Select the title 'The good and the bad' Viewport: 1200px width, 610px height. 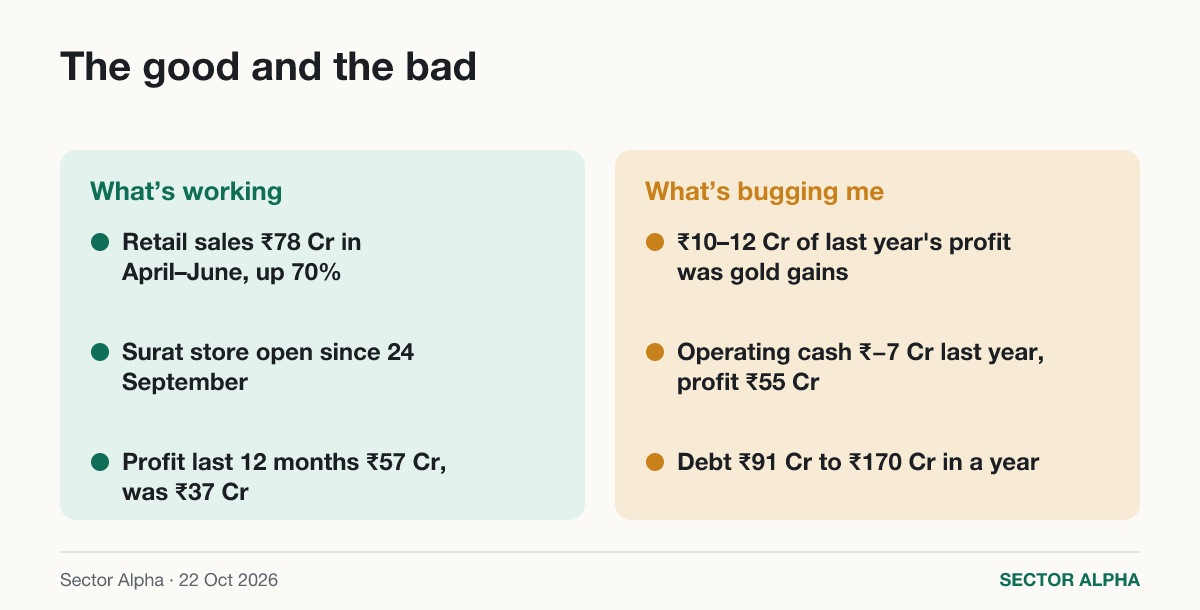point(268,67)
